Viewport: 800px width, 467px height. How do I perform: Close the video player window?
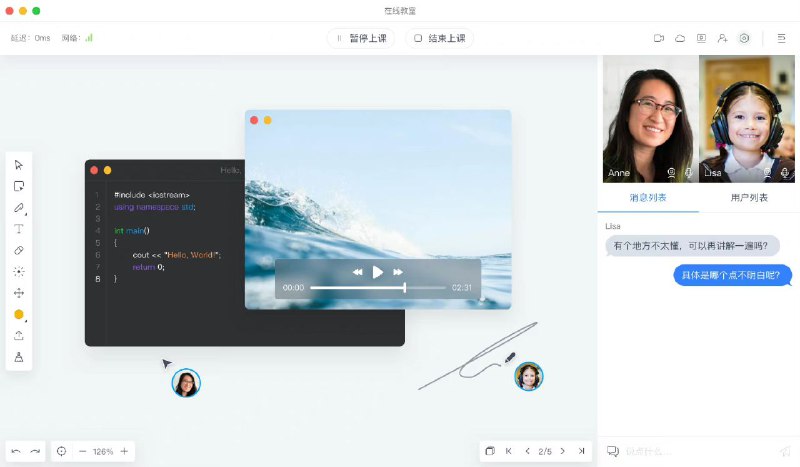[x=254, y=120]
